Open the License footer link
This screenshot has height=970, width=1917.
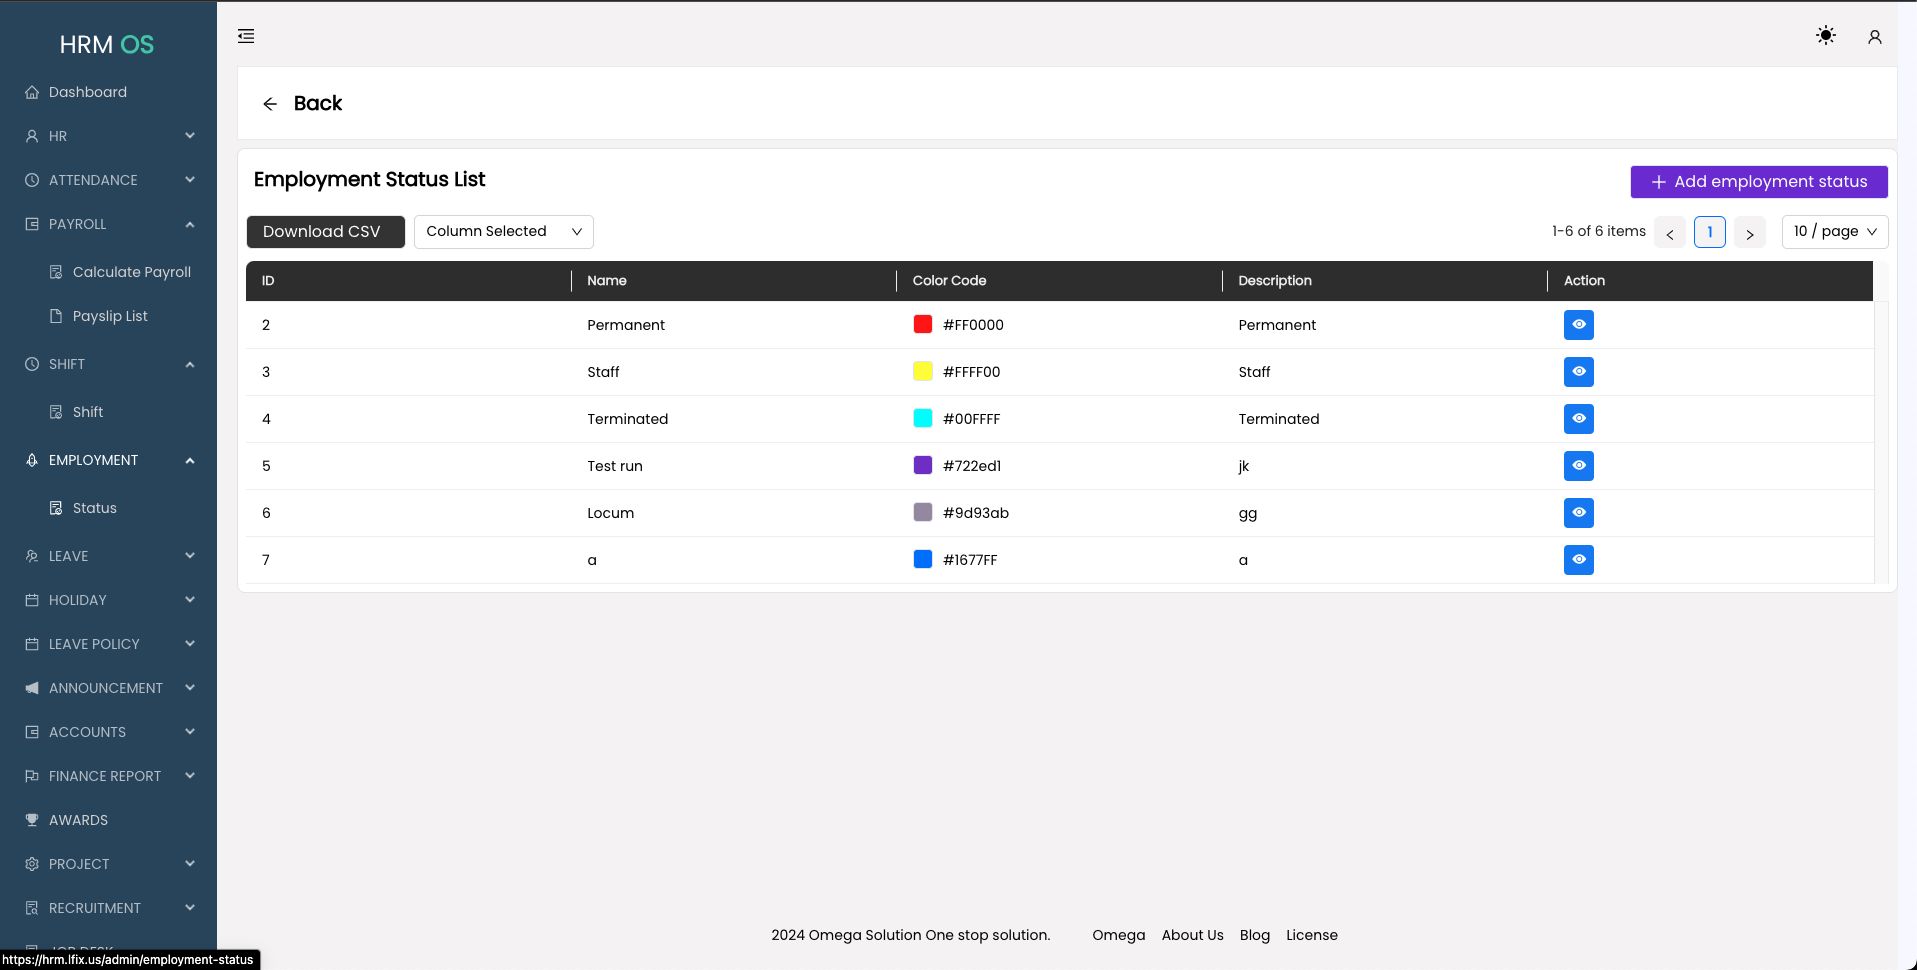pos(1312,936)
